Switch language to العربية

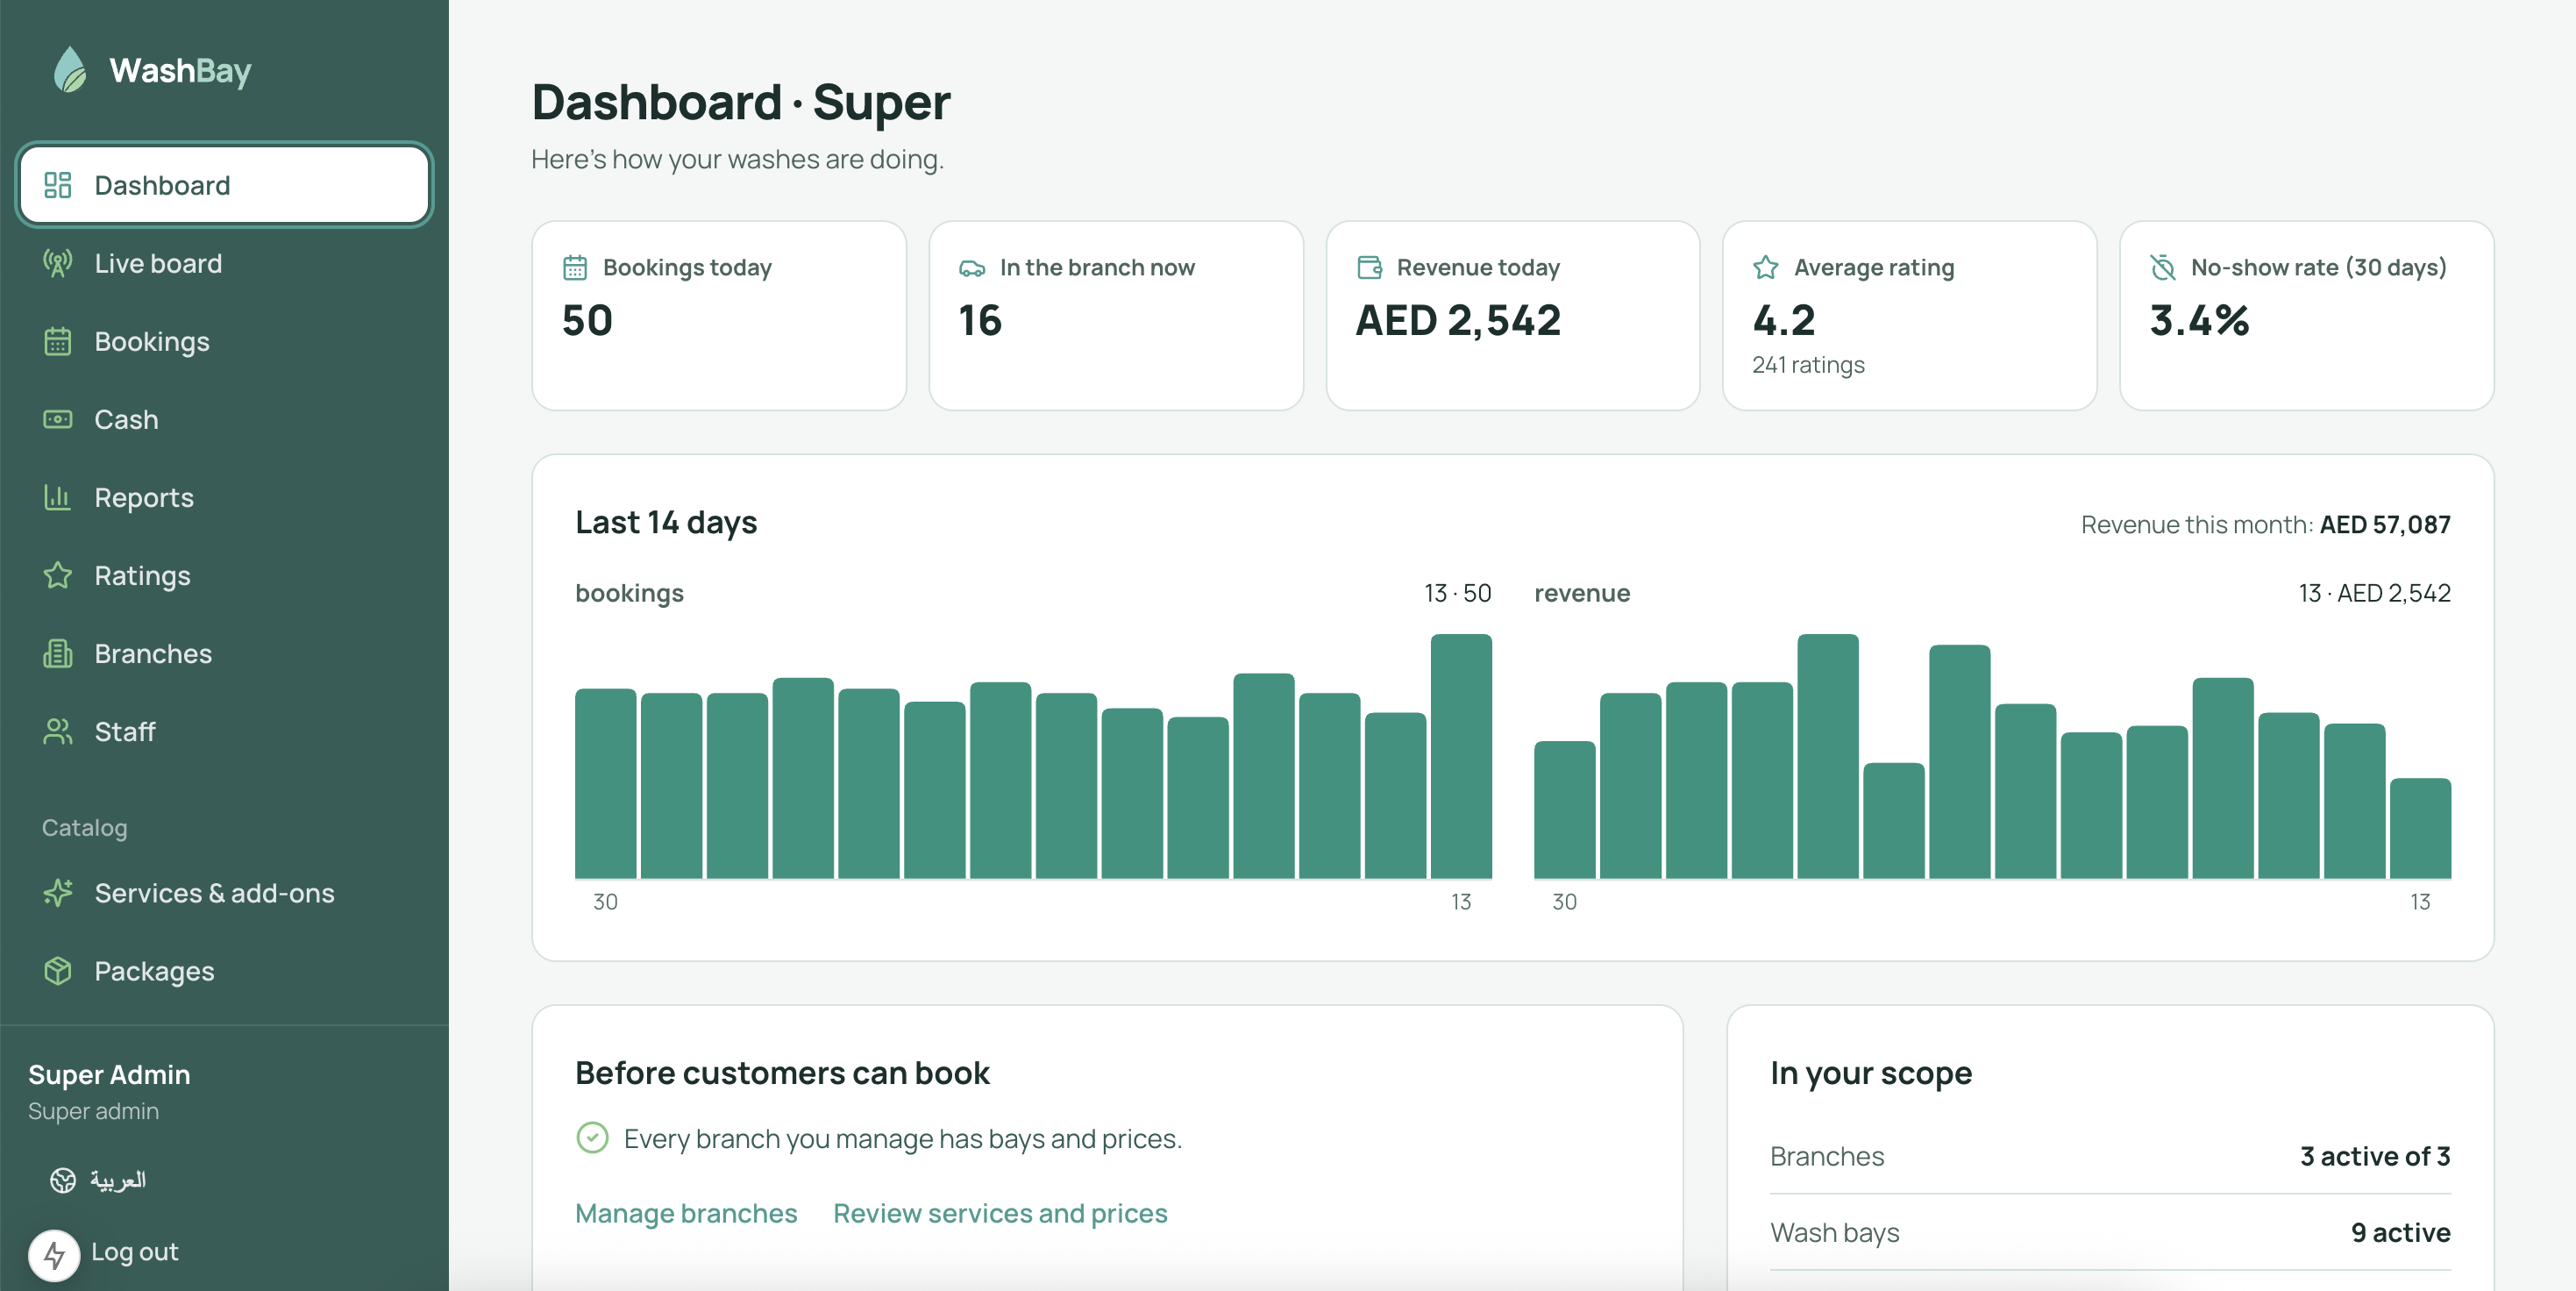point(117,1180)
